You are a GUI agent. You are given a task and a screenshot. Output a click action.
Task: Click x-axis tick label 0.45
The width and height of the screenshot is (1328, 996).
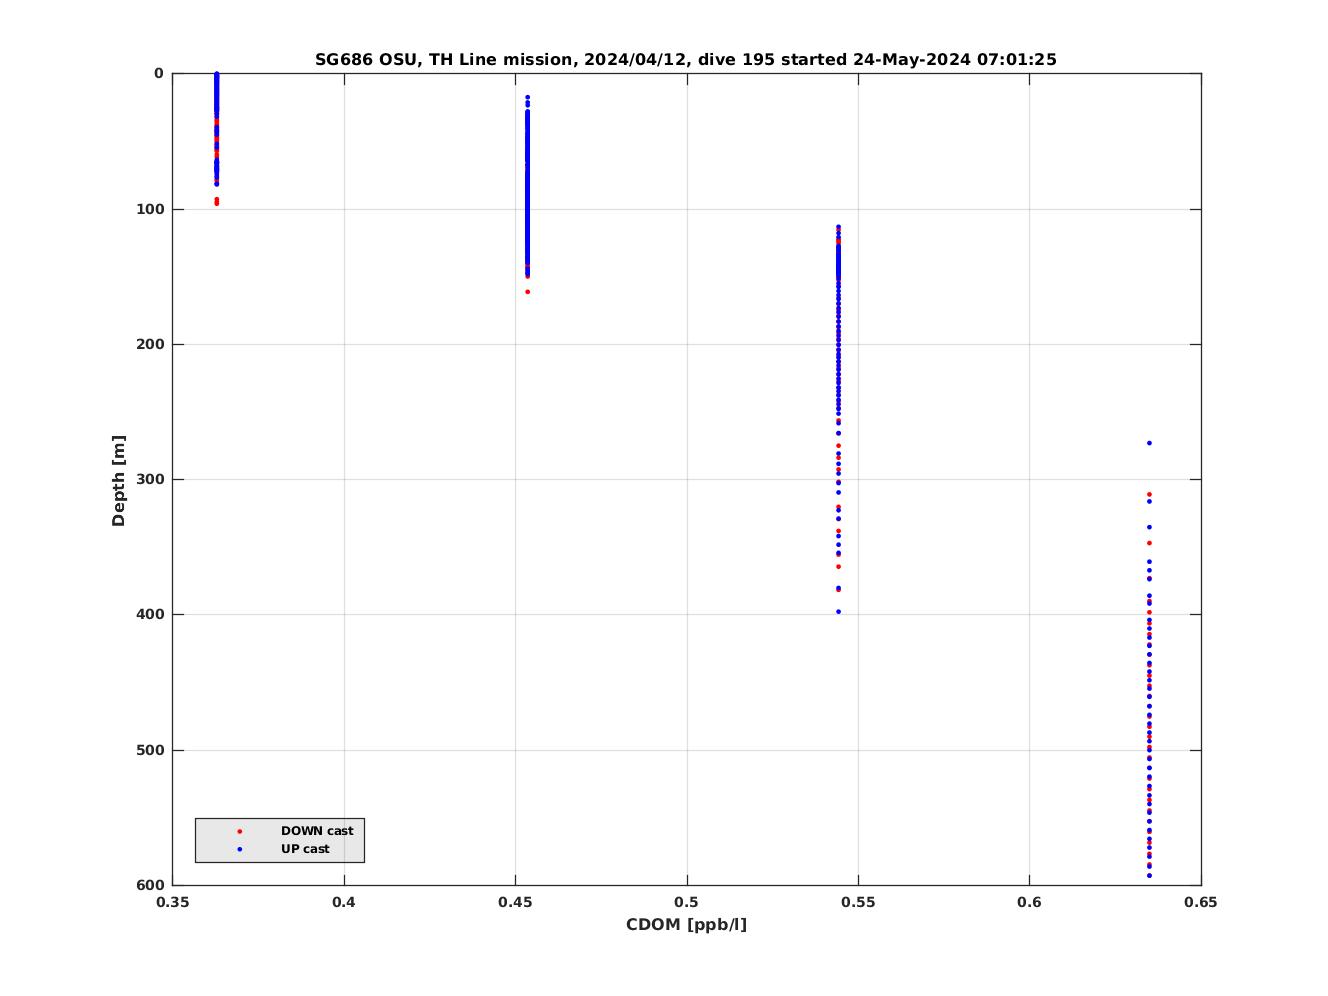[515, 902]
